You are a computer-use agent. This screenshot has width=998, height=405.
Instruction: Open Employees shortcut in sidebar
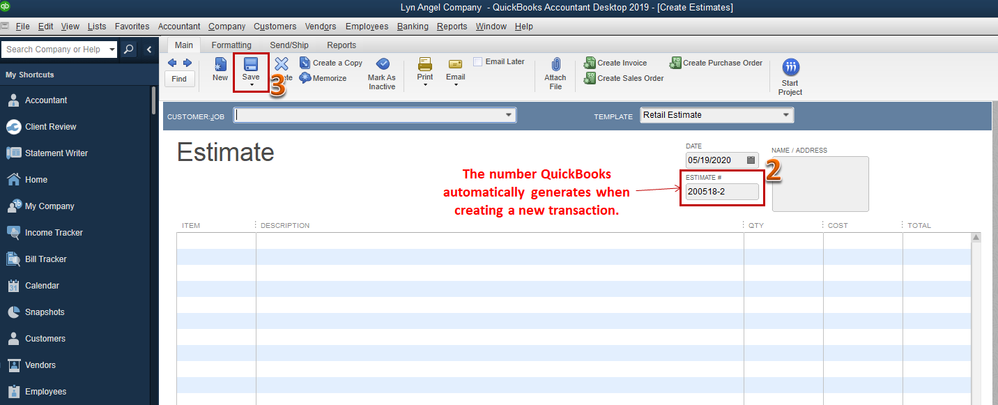click(45, 392)
